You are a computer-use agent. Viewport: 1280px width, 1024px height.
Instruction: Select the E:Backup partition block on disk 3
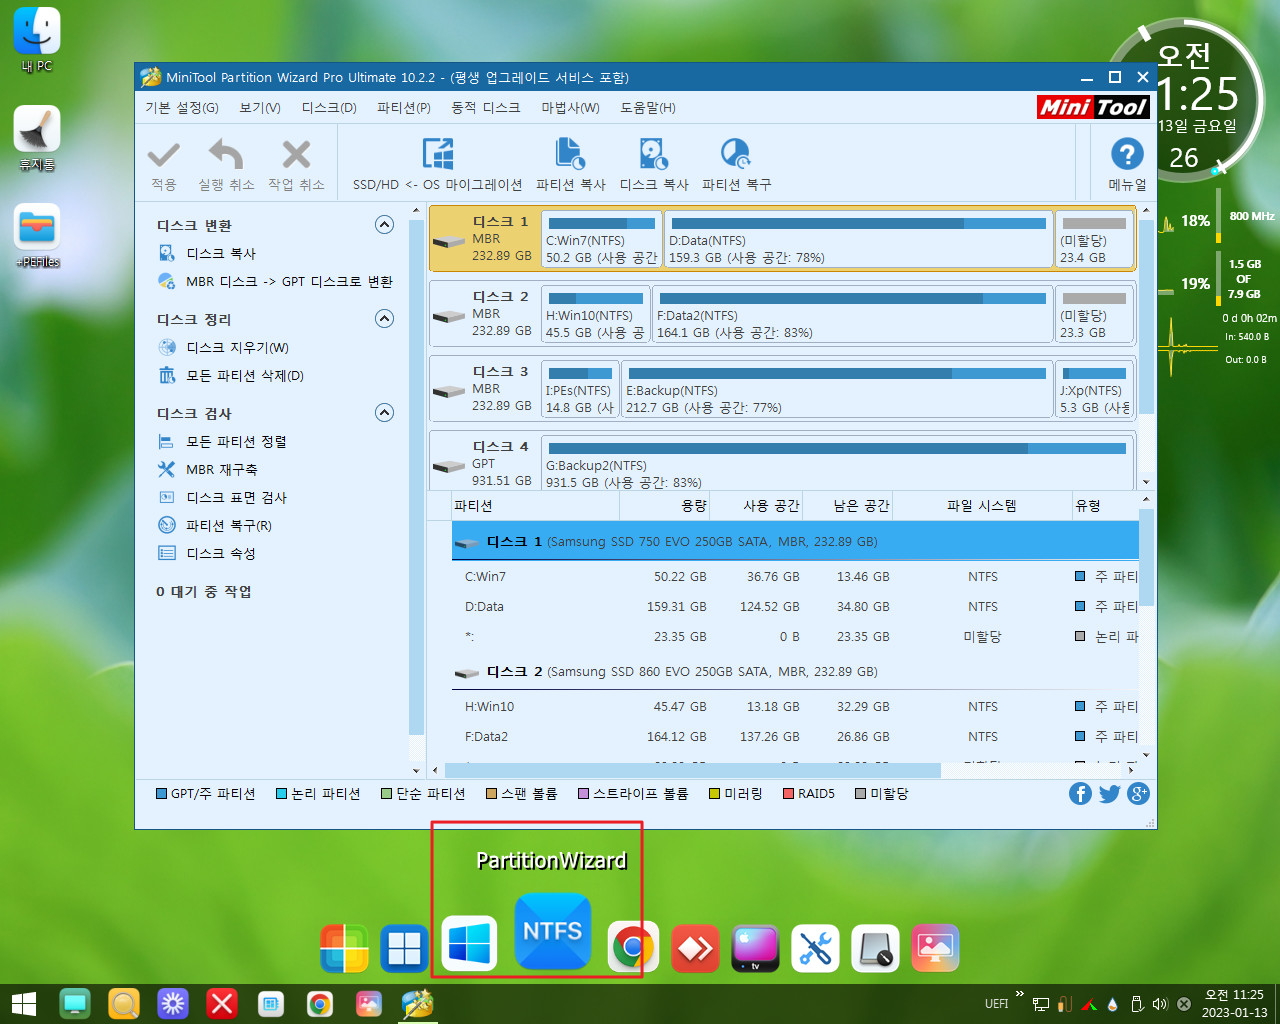(837, 389)
